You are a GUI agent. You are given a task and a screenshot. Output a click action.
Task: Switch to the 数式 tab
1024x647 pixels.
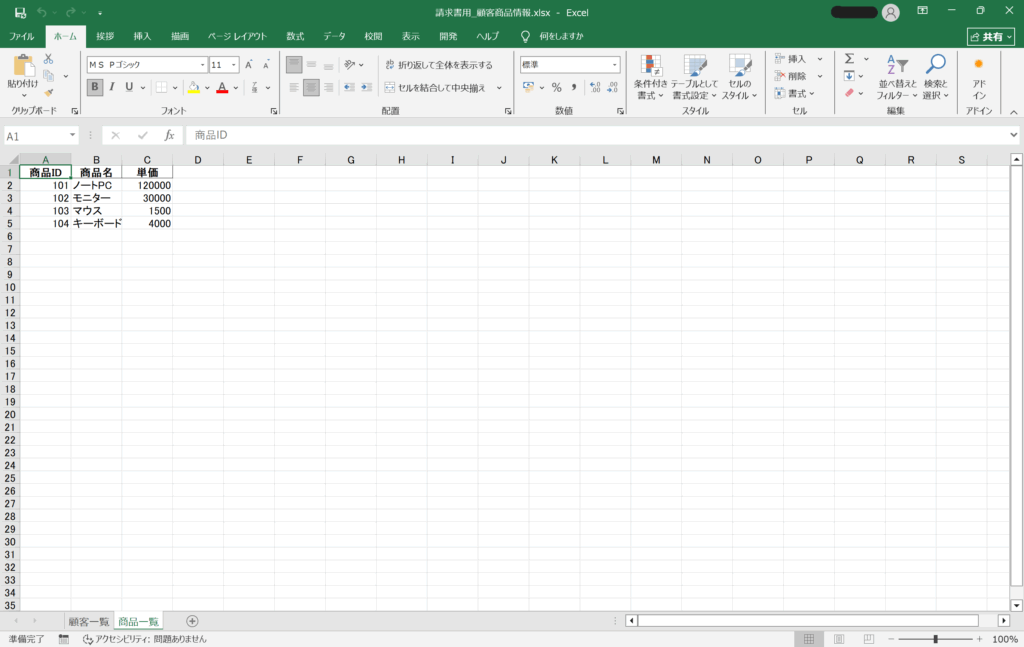tap(295, 37)
